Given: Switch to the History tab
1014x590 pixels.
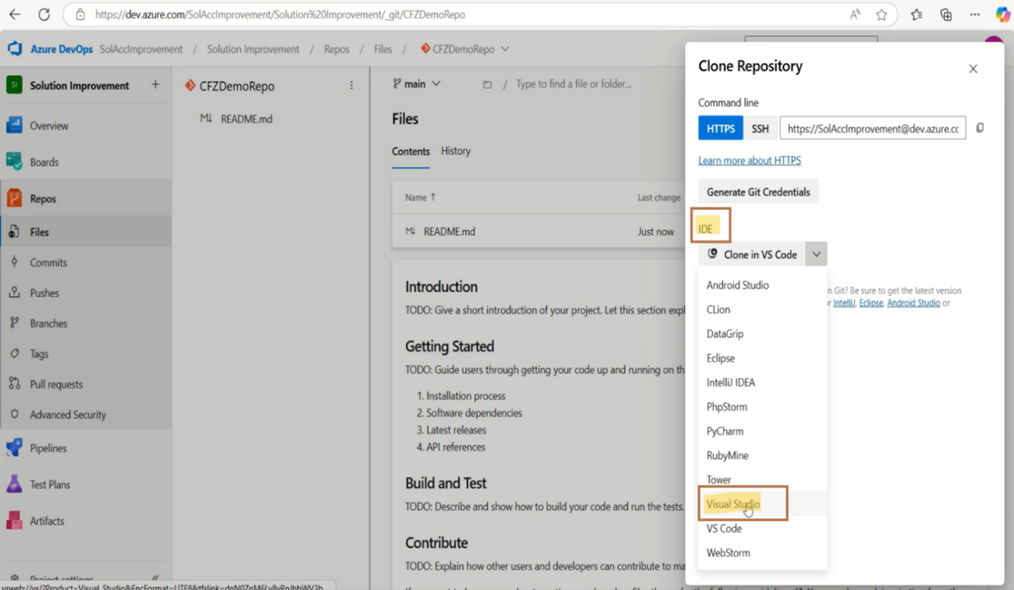Looking at the screenshot, I should click(x=456, y=151).
